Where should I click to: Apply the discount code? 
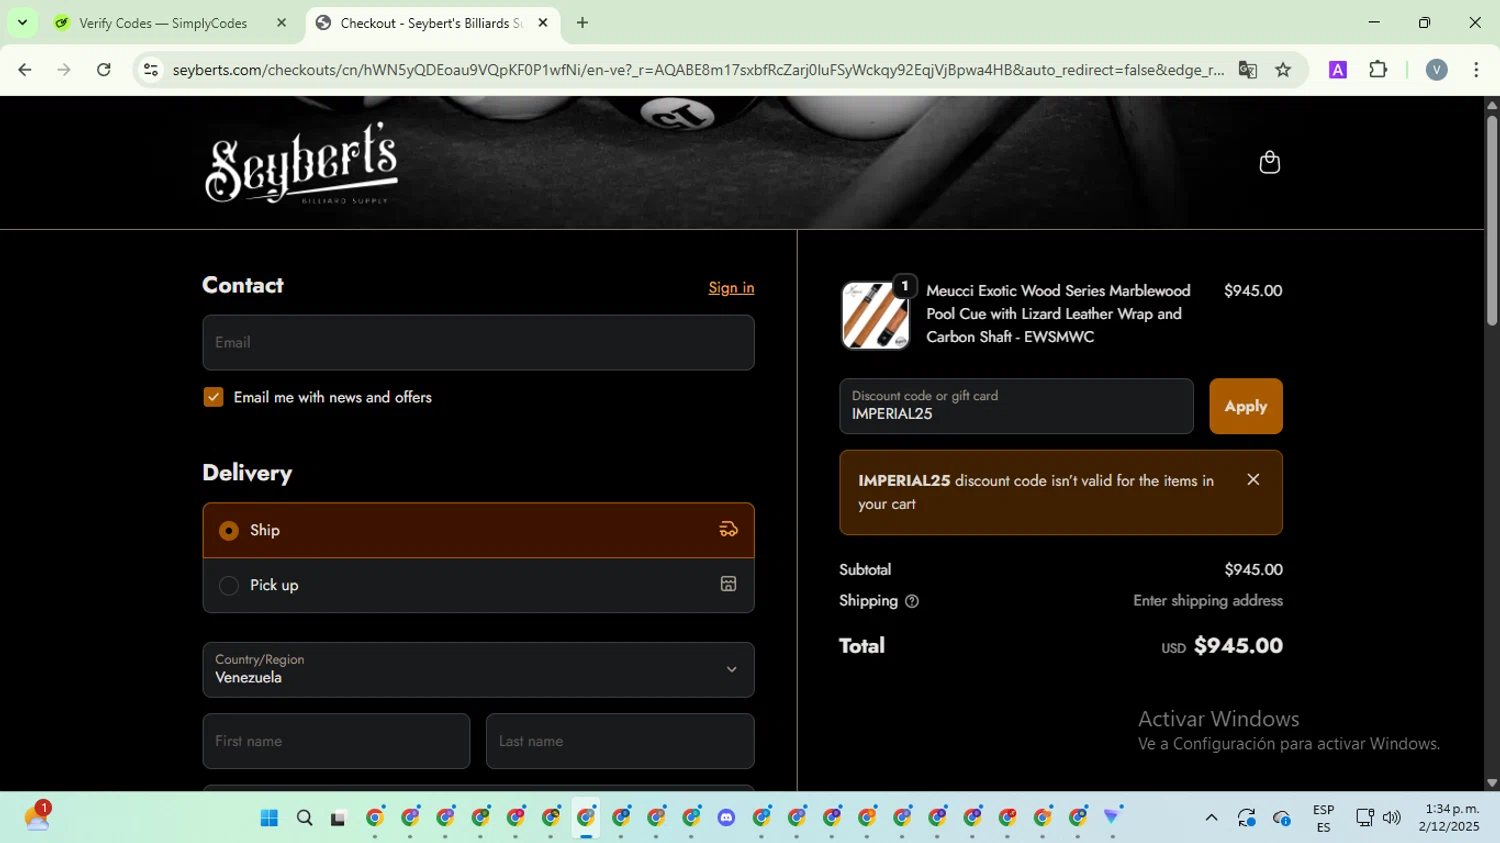point(1245,406)
